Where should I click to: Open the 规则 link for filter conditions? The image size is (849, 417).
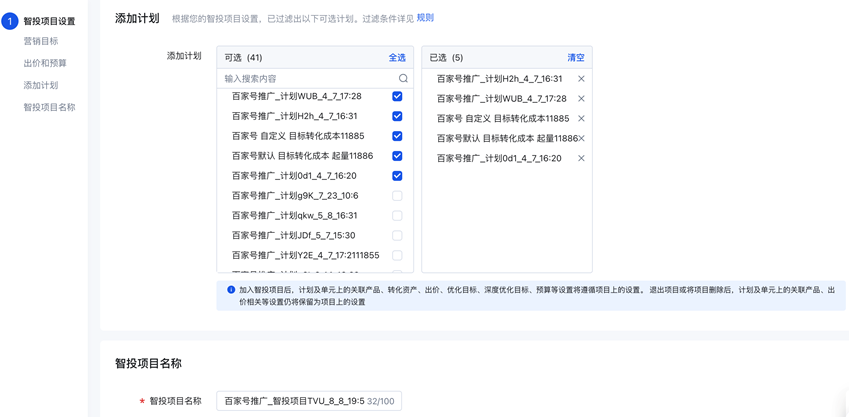425,18
